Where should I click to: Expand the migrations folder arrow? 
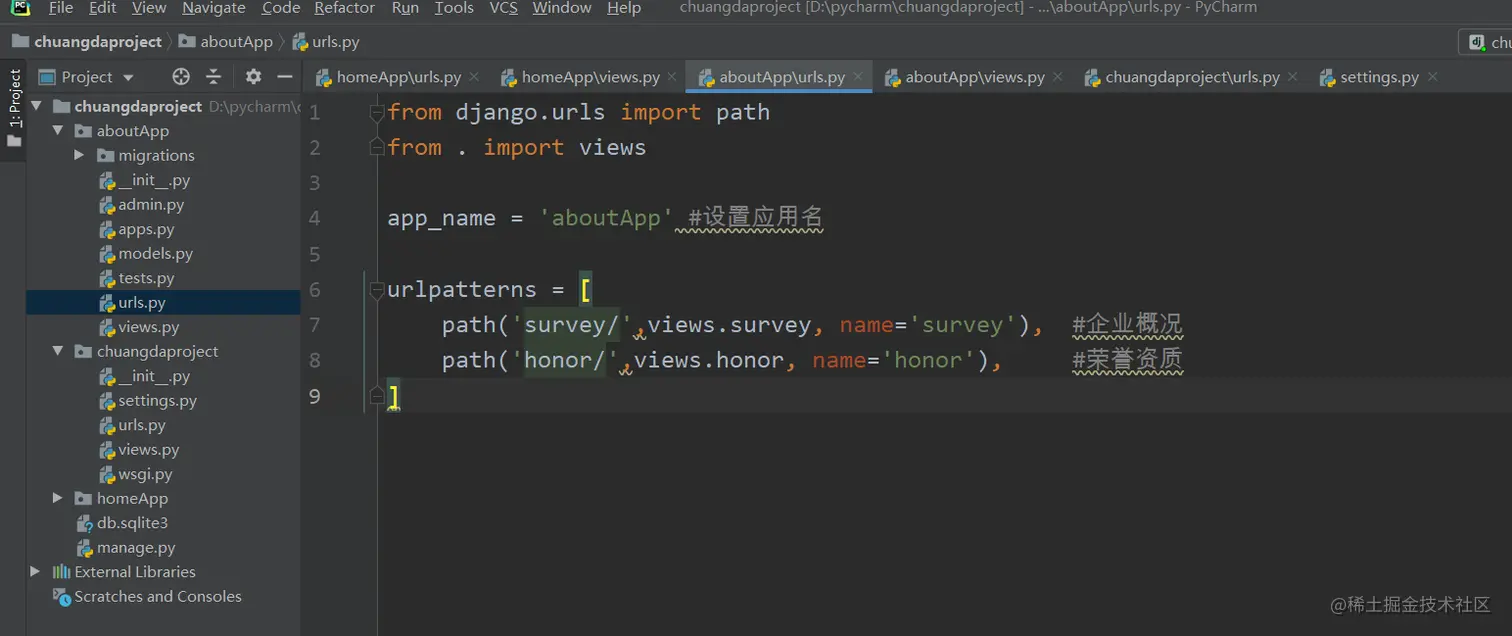[x=80, y=155]
